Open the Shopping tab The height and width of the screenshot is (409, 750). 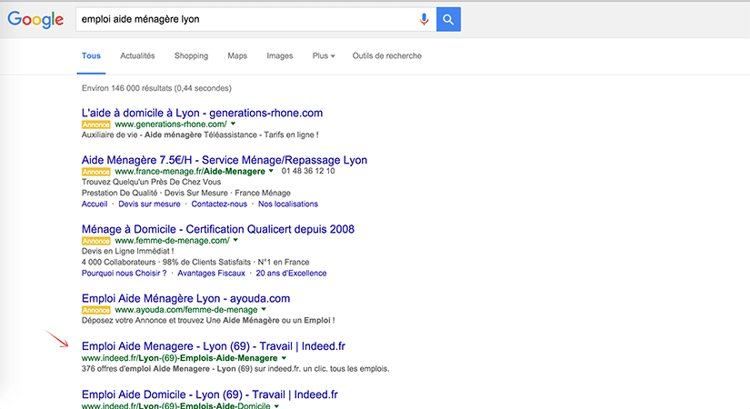[191, 56]
